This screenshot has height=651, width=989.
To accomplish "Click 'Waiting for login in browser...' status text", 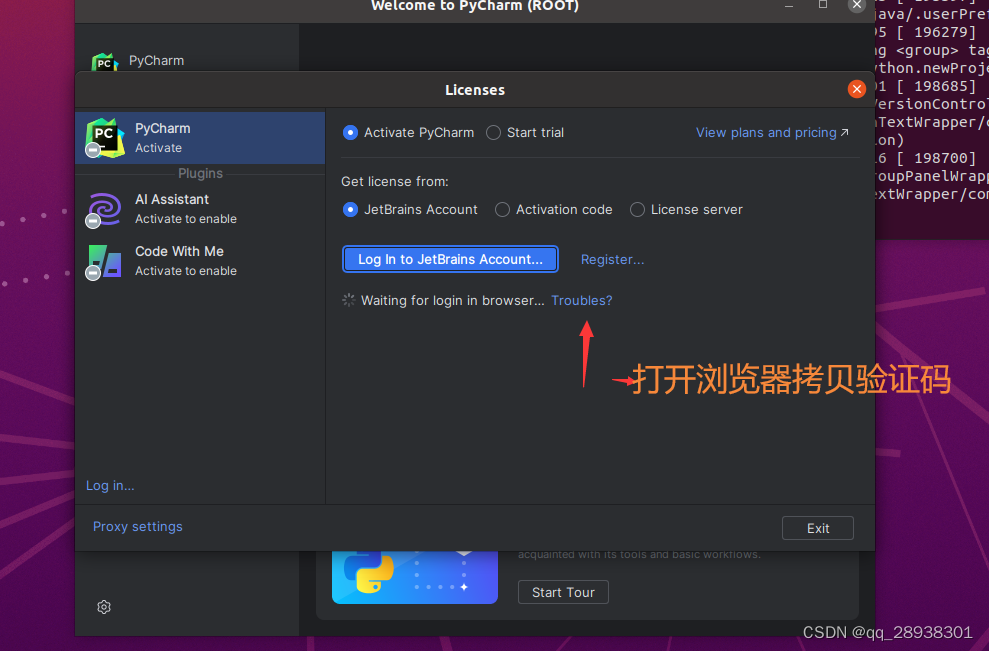I will [x=452, y=300].
